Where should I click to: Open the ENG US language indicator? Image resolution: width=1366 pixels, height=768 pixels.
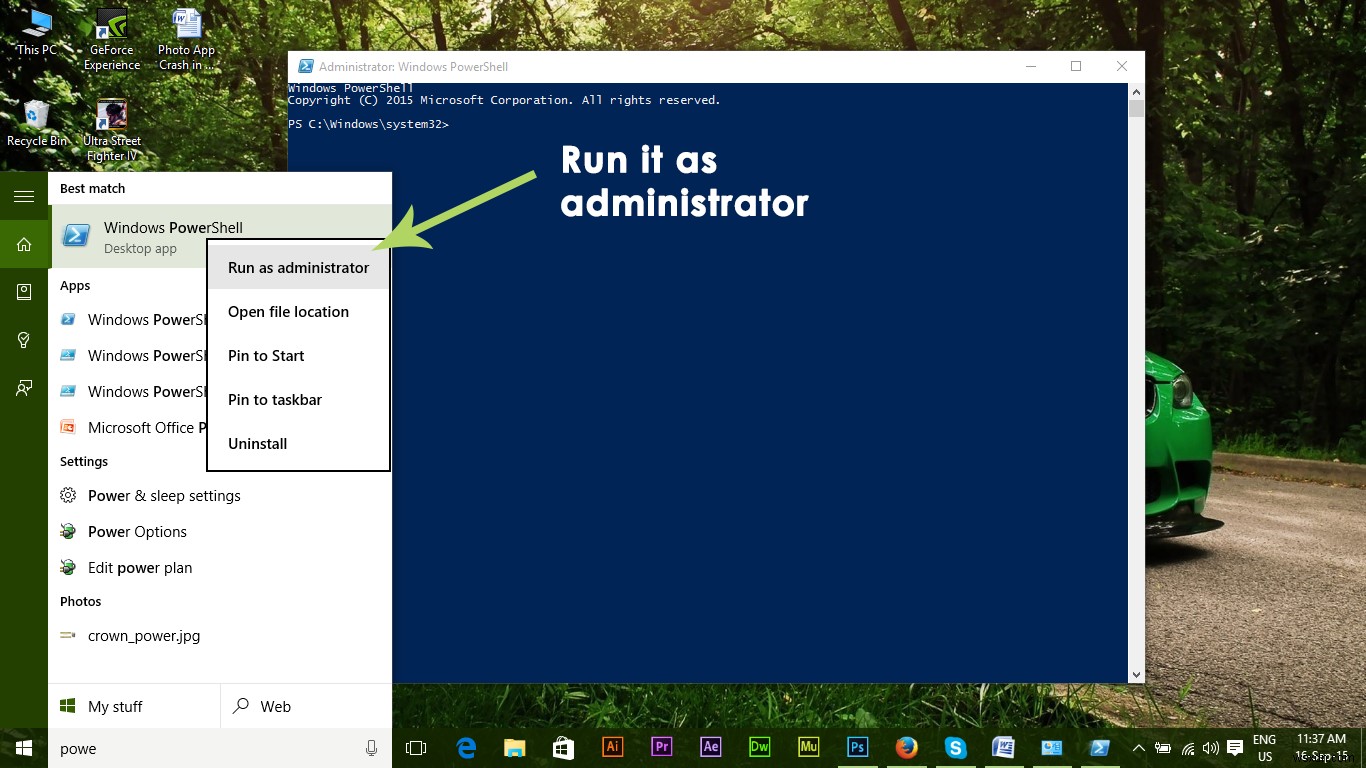coord(1265,748)
